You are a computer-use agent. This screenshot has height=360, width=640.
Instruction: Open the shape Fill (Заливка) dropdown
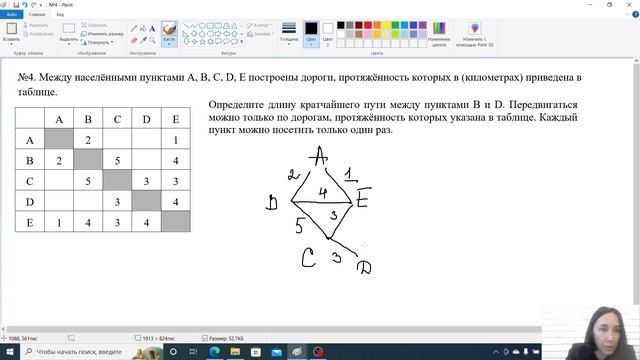click(260, 34)
